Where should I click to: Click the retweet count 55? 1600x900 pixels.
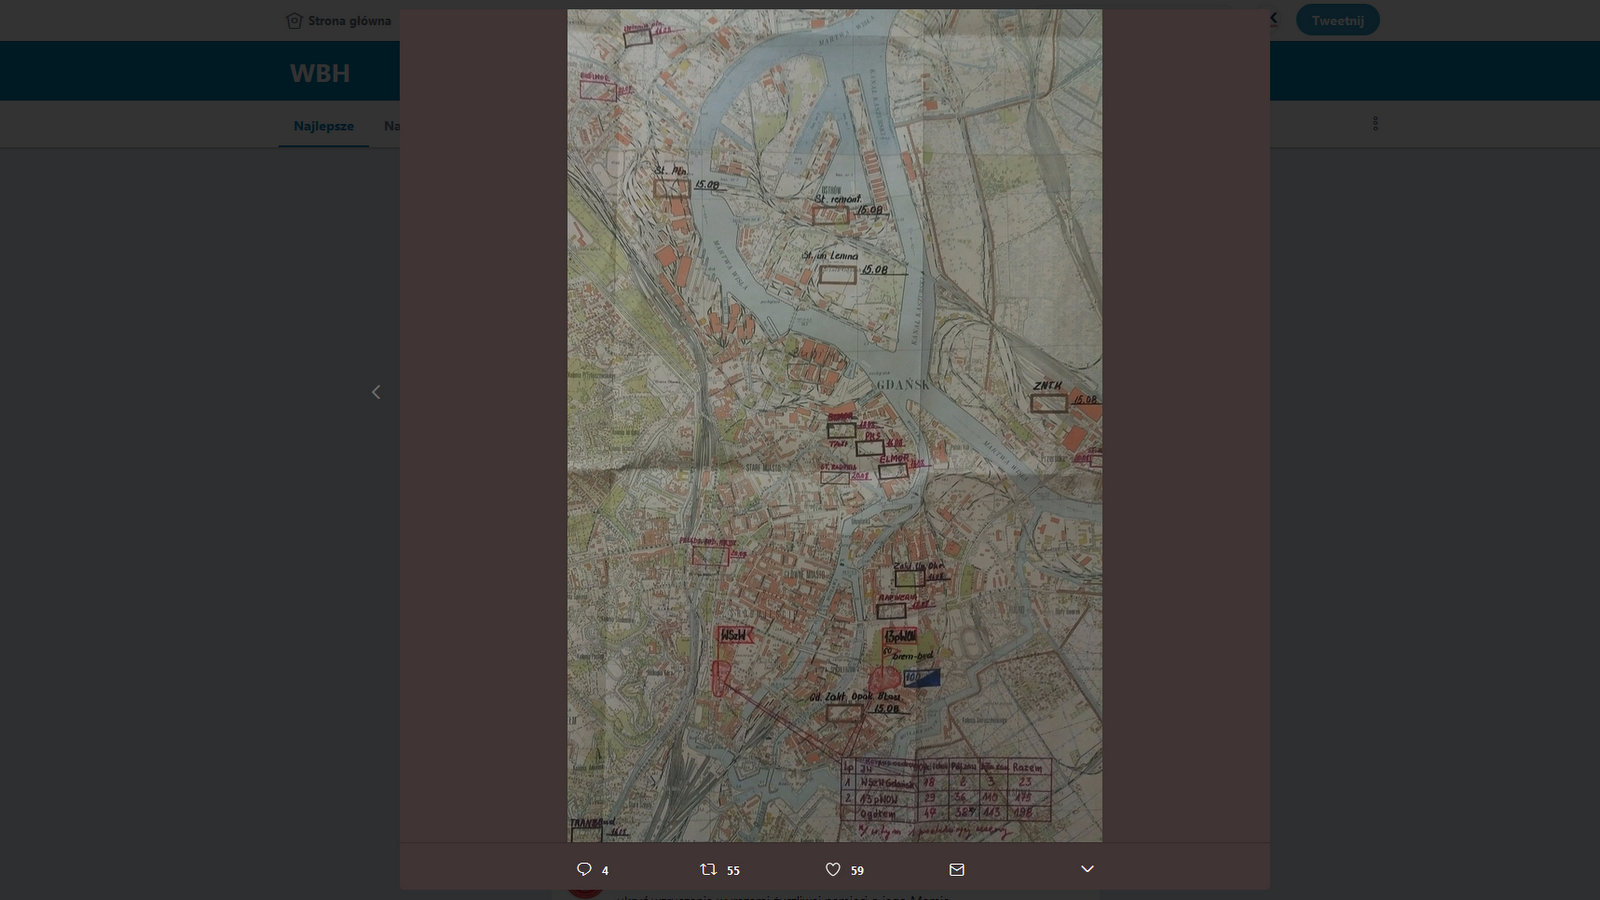pos(733,870)
